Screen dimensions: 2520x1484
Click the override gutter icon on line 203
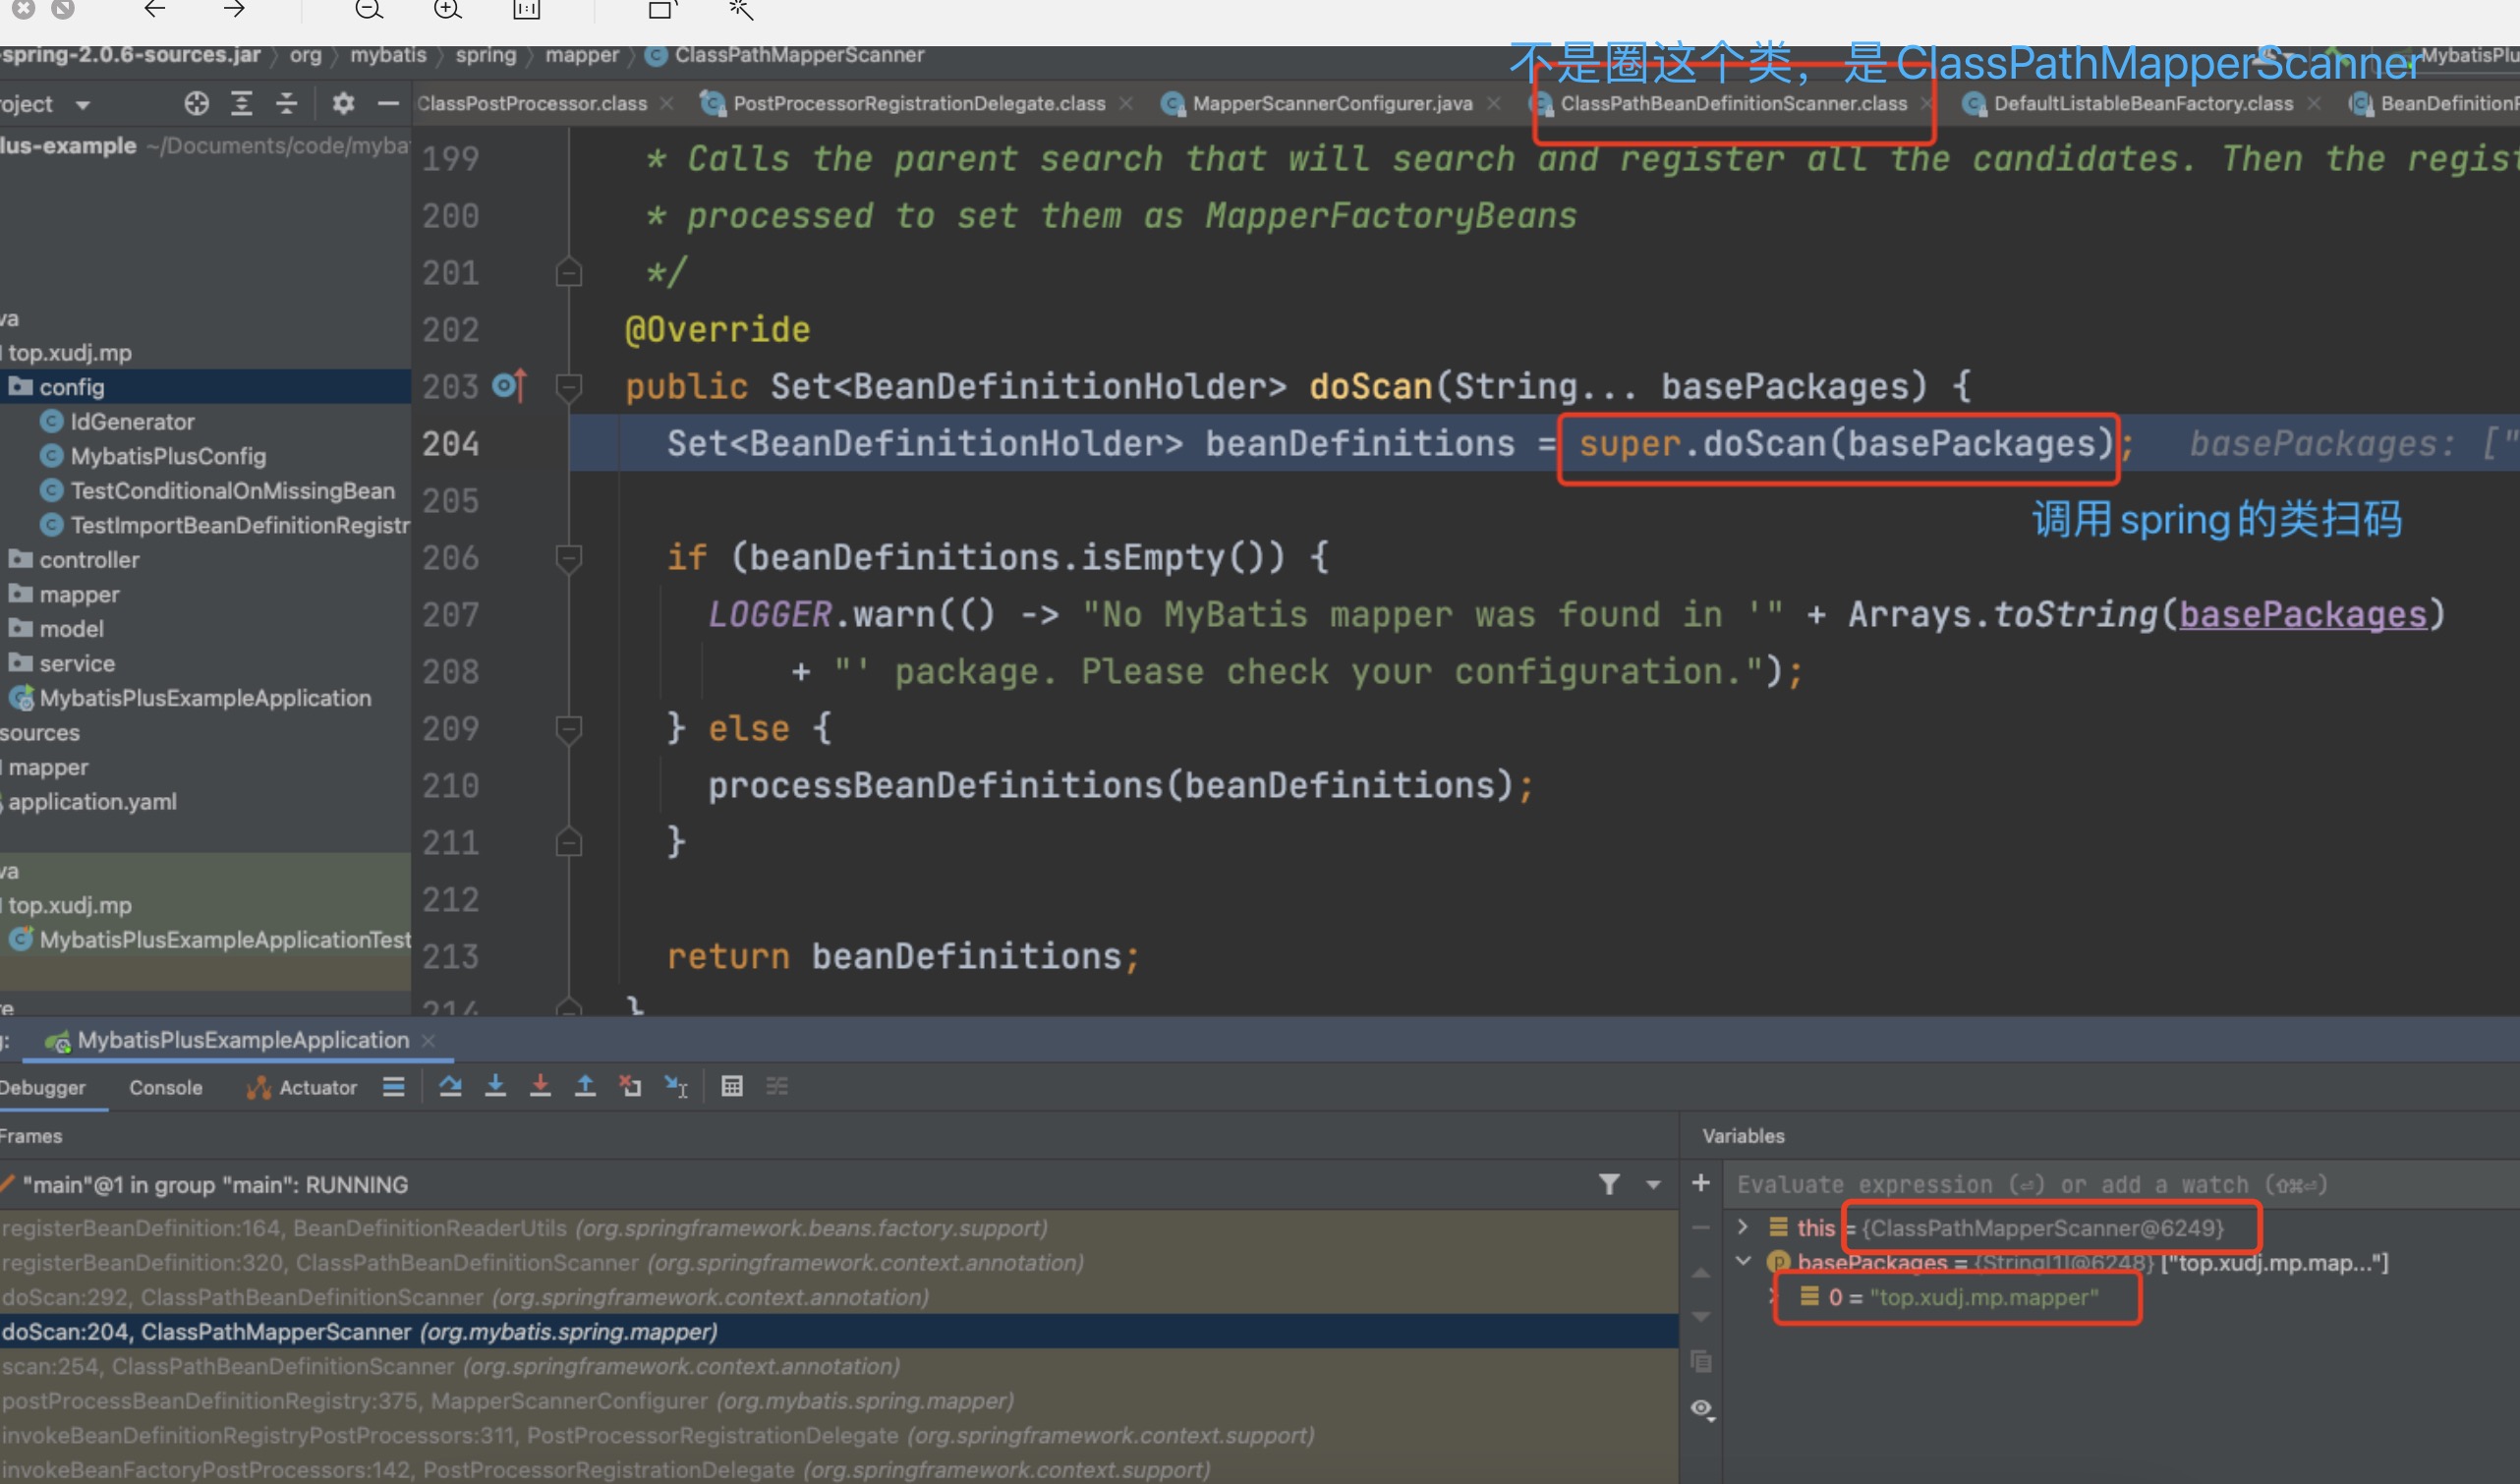(509, 385)
